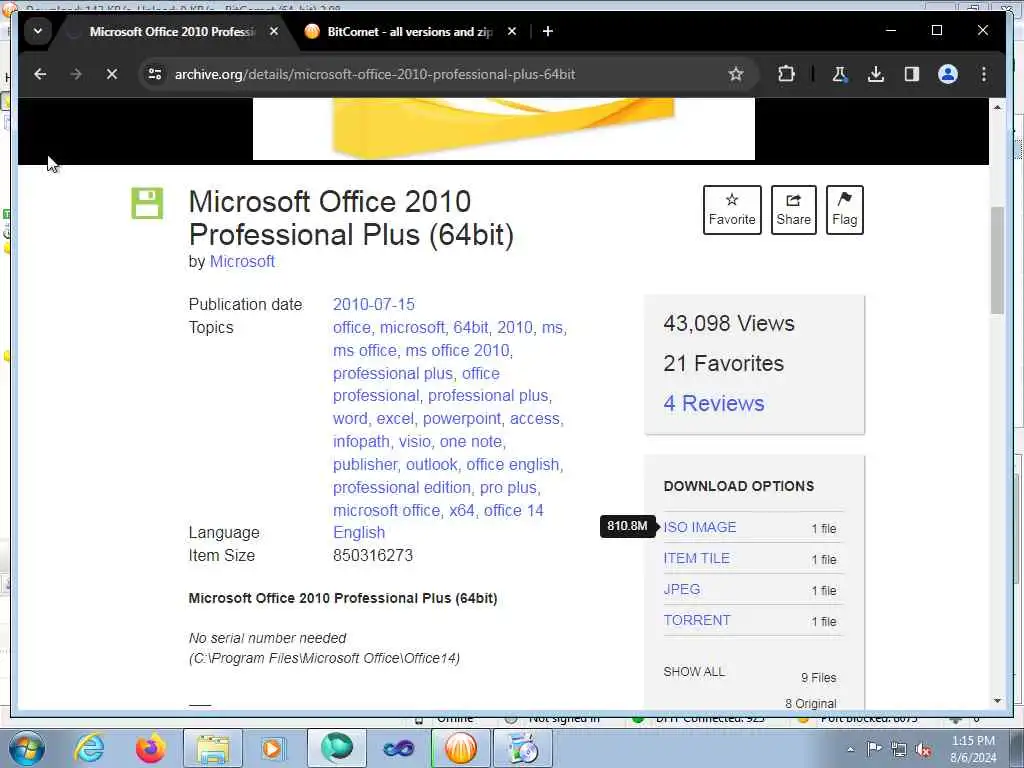This screenshot has width=1024, height=768.
Task: Open the 4 Reviews link
Action: [714, 403]
